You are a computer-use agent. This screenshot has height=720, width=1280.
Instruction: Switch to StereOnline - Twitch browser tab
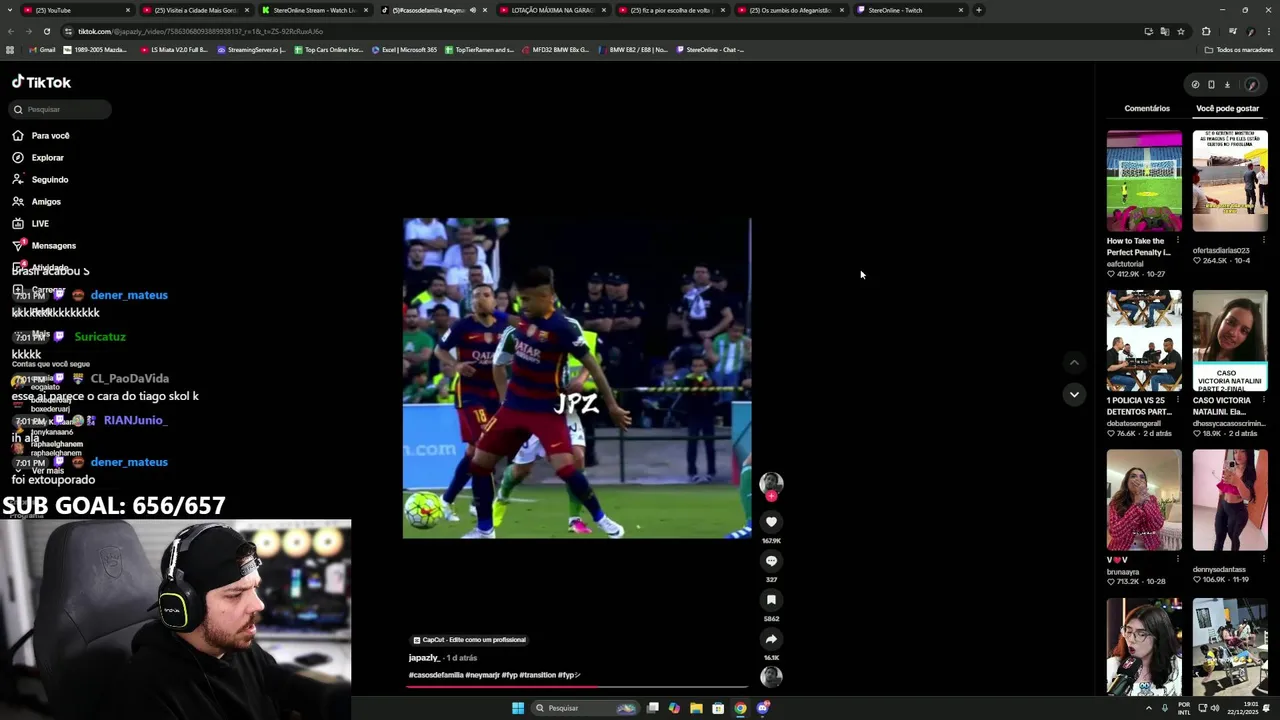(909, 10)
